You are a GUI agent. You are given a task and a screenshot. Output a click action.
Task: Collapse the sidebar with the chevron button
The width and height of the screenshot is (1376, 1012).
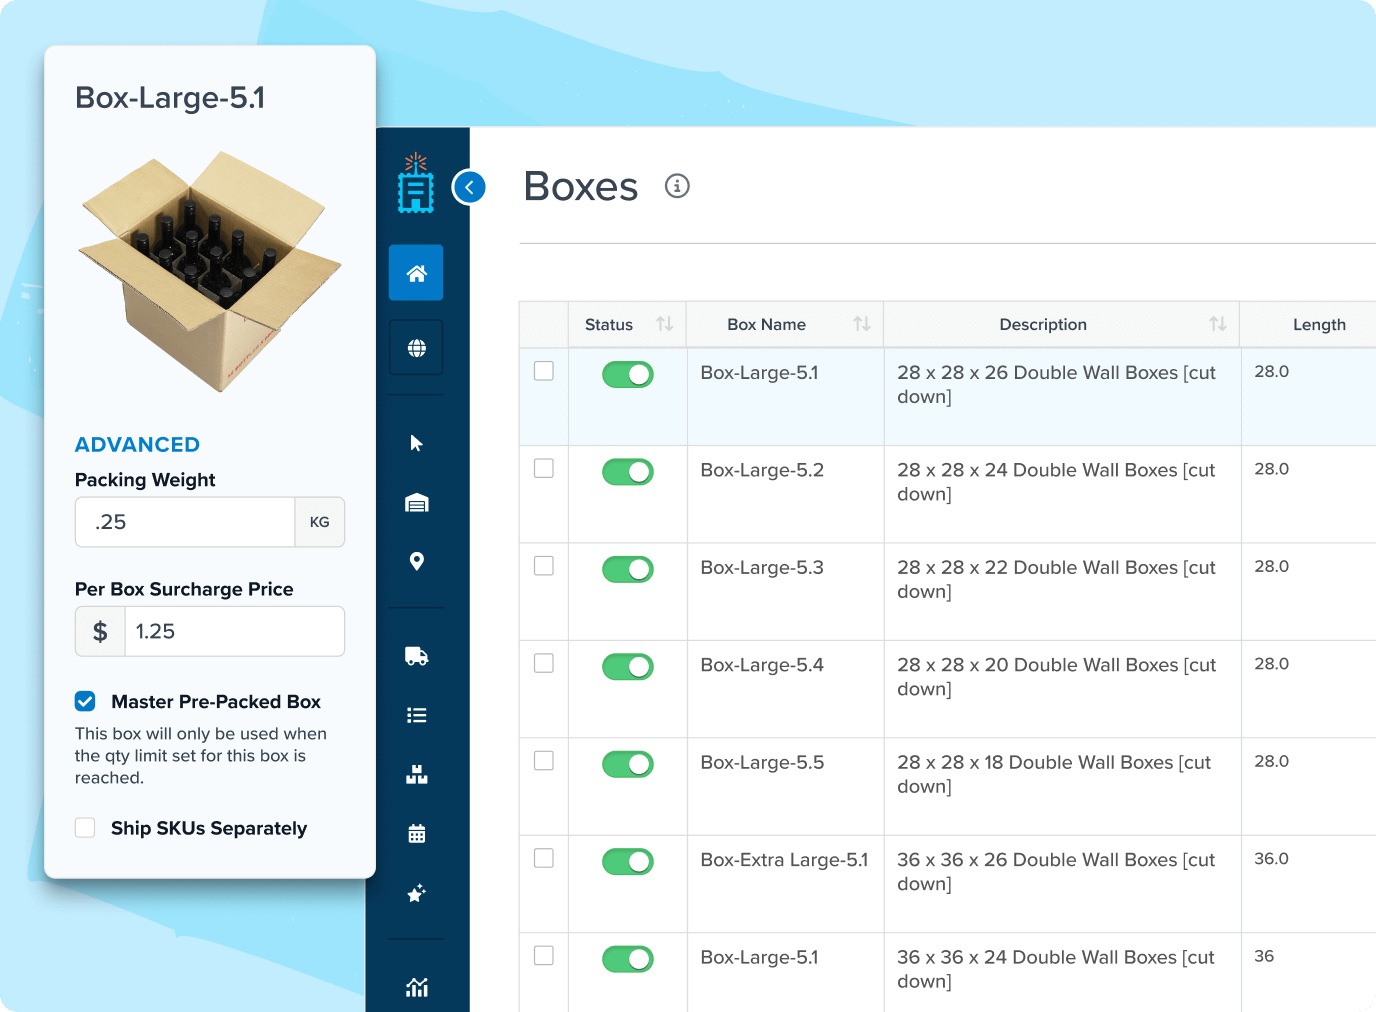click(x=469, y=187)
